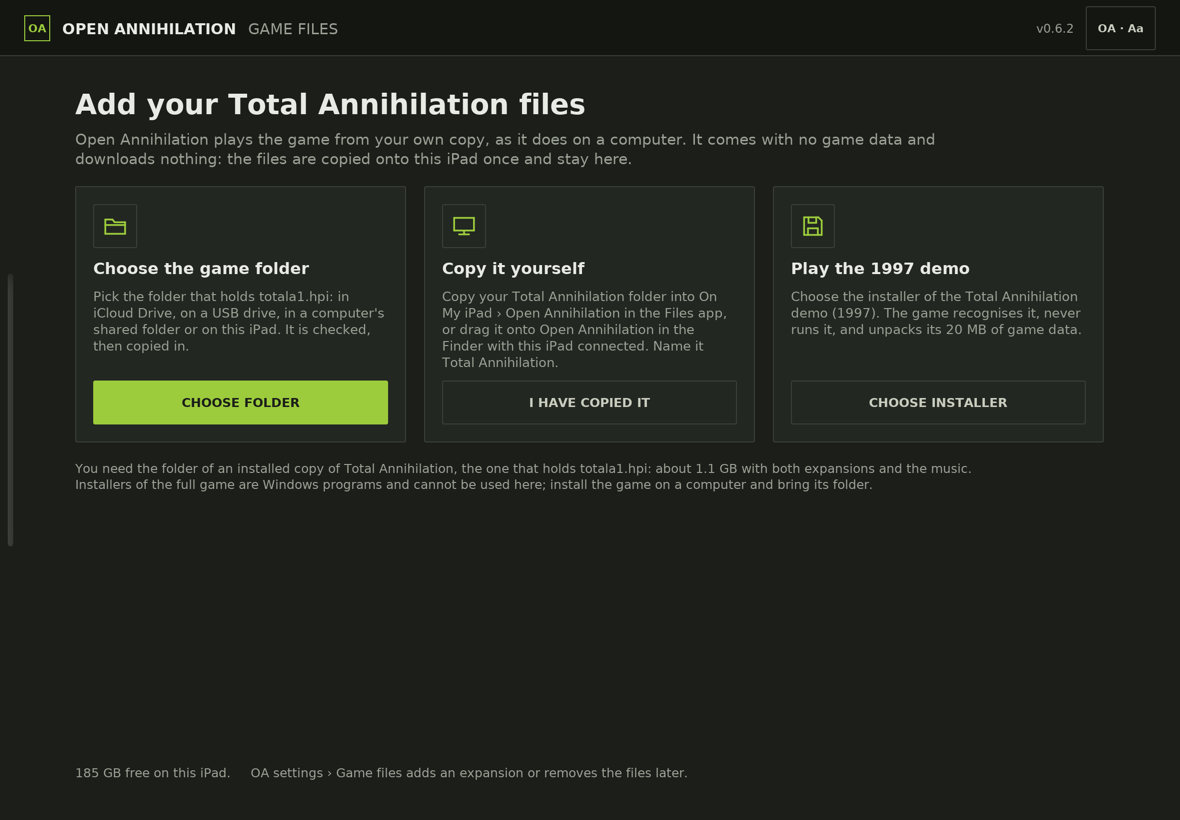Click the note starting 'You need the folder'
1180x820 pixels.
pos(523,476)
